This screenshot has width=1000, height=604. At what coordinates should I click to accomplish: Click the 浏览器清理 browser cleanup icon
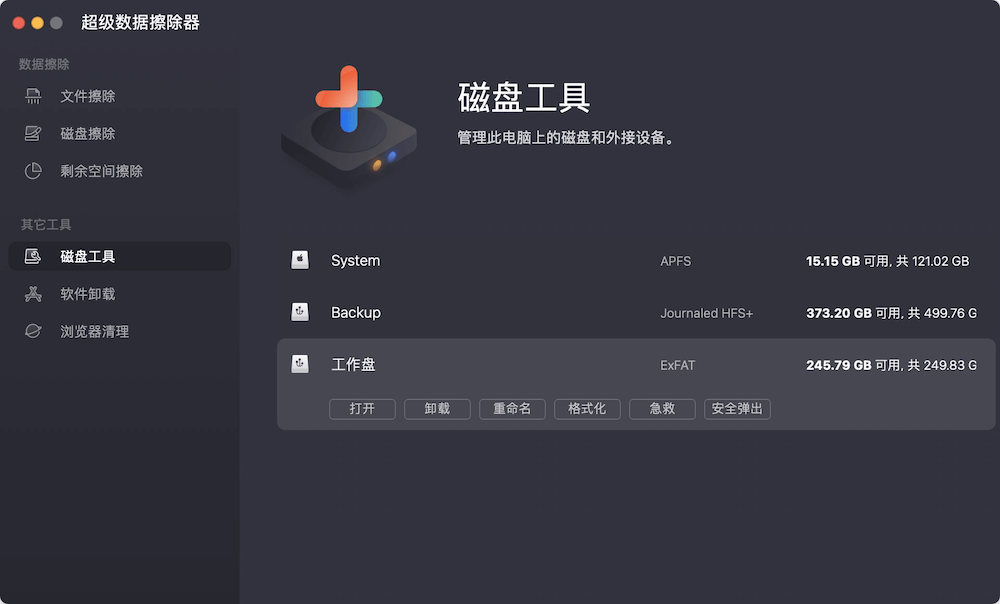(x=32, y=331)
